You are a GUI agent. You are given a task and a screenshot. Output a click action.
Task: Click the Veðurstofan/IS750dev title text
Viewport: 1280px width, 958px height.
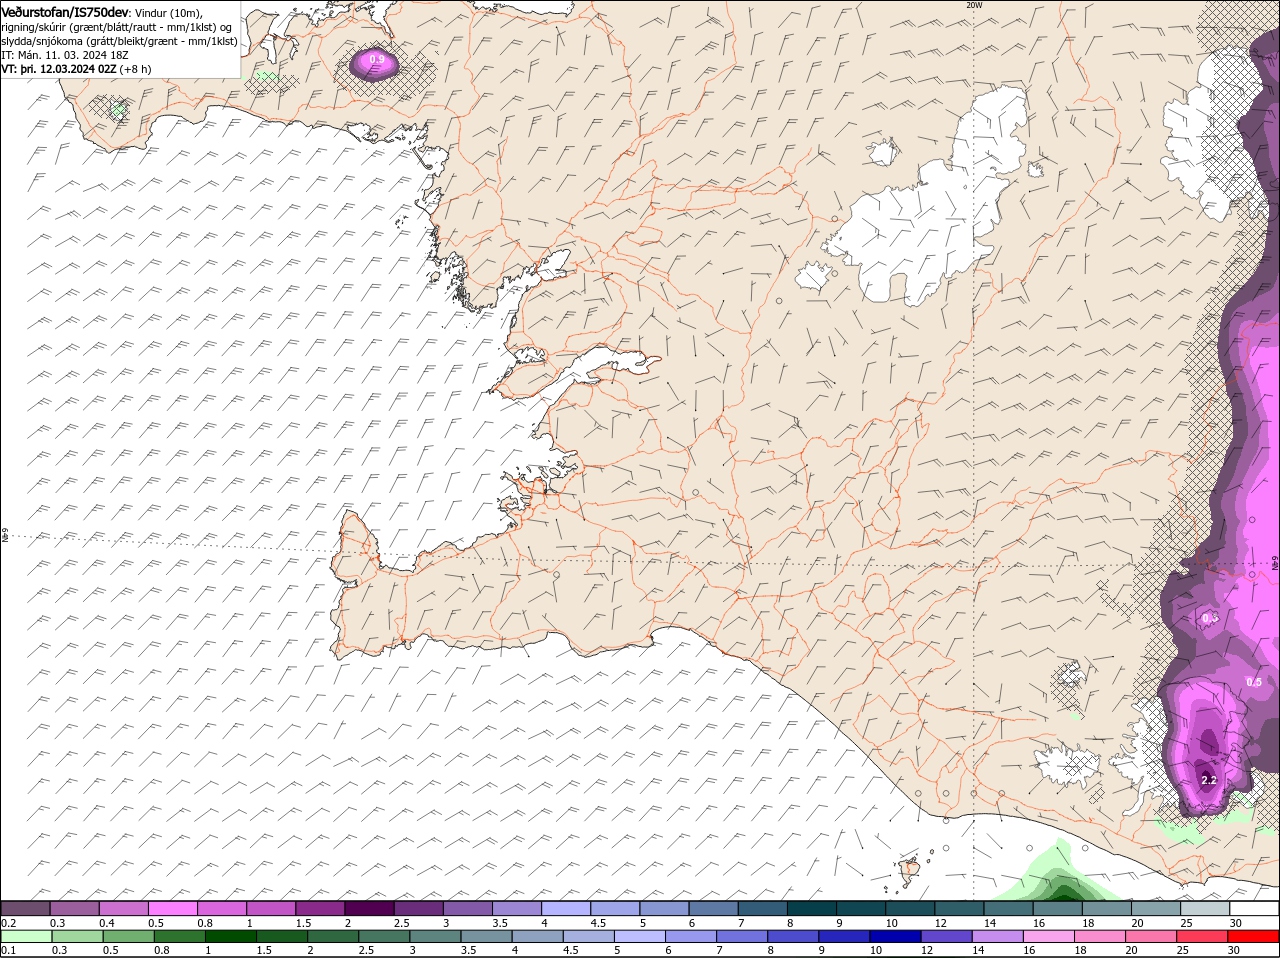pos(65,11)
